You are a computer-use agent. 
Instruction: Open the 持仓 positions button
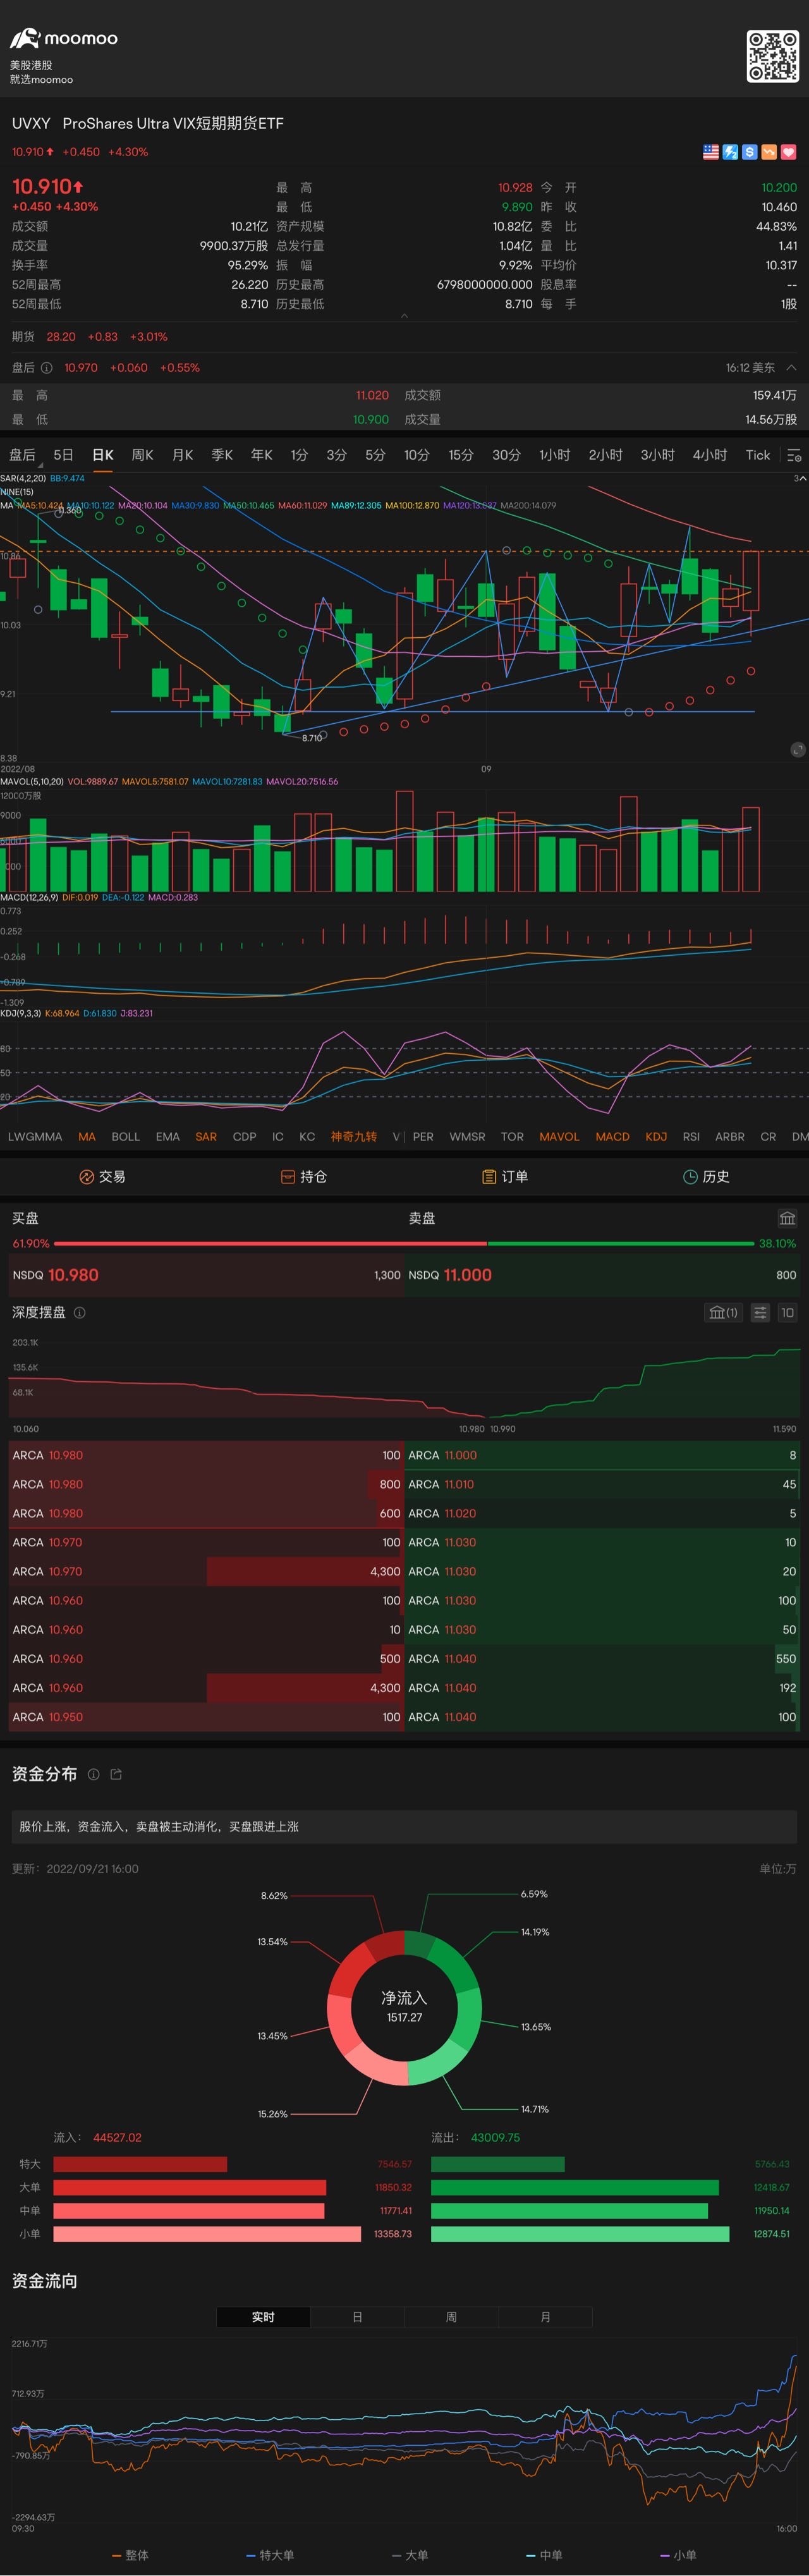pyautogui.click(x=304, y=1177)
